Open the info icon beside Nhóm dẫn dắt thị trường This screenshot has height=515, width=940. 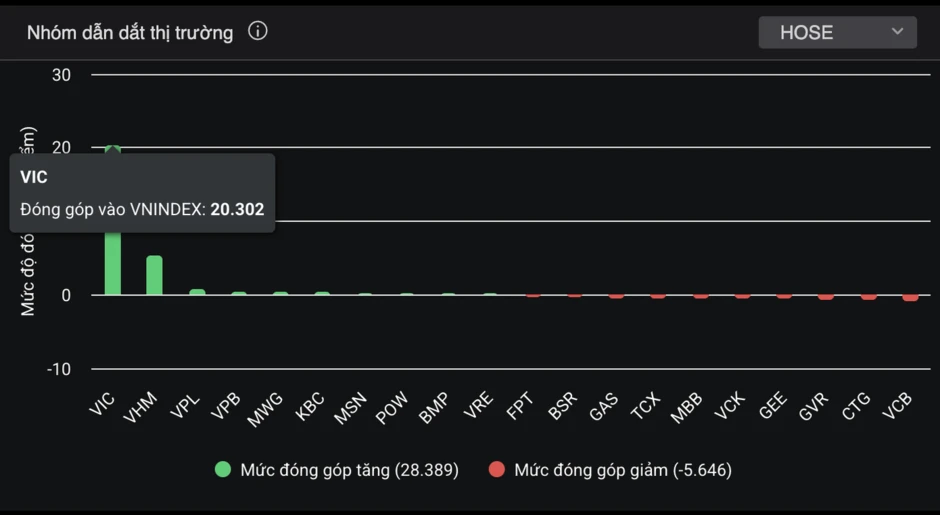click(x=258, y=31)
